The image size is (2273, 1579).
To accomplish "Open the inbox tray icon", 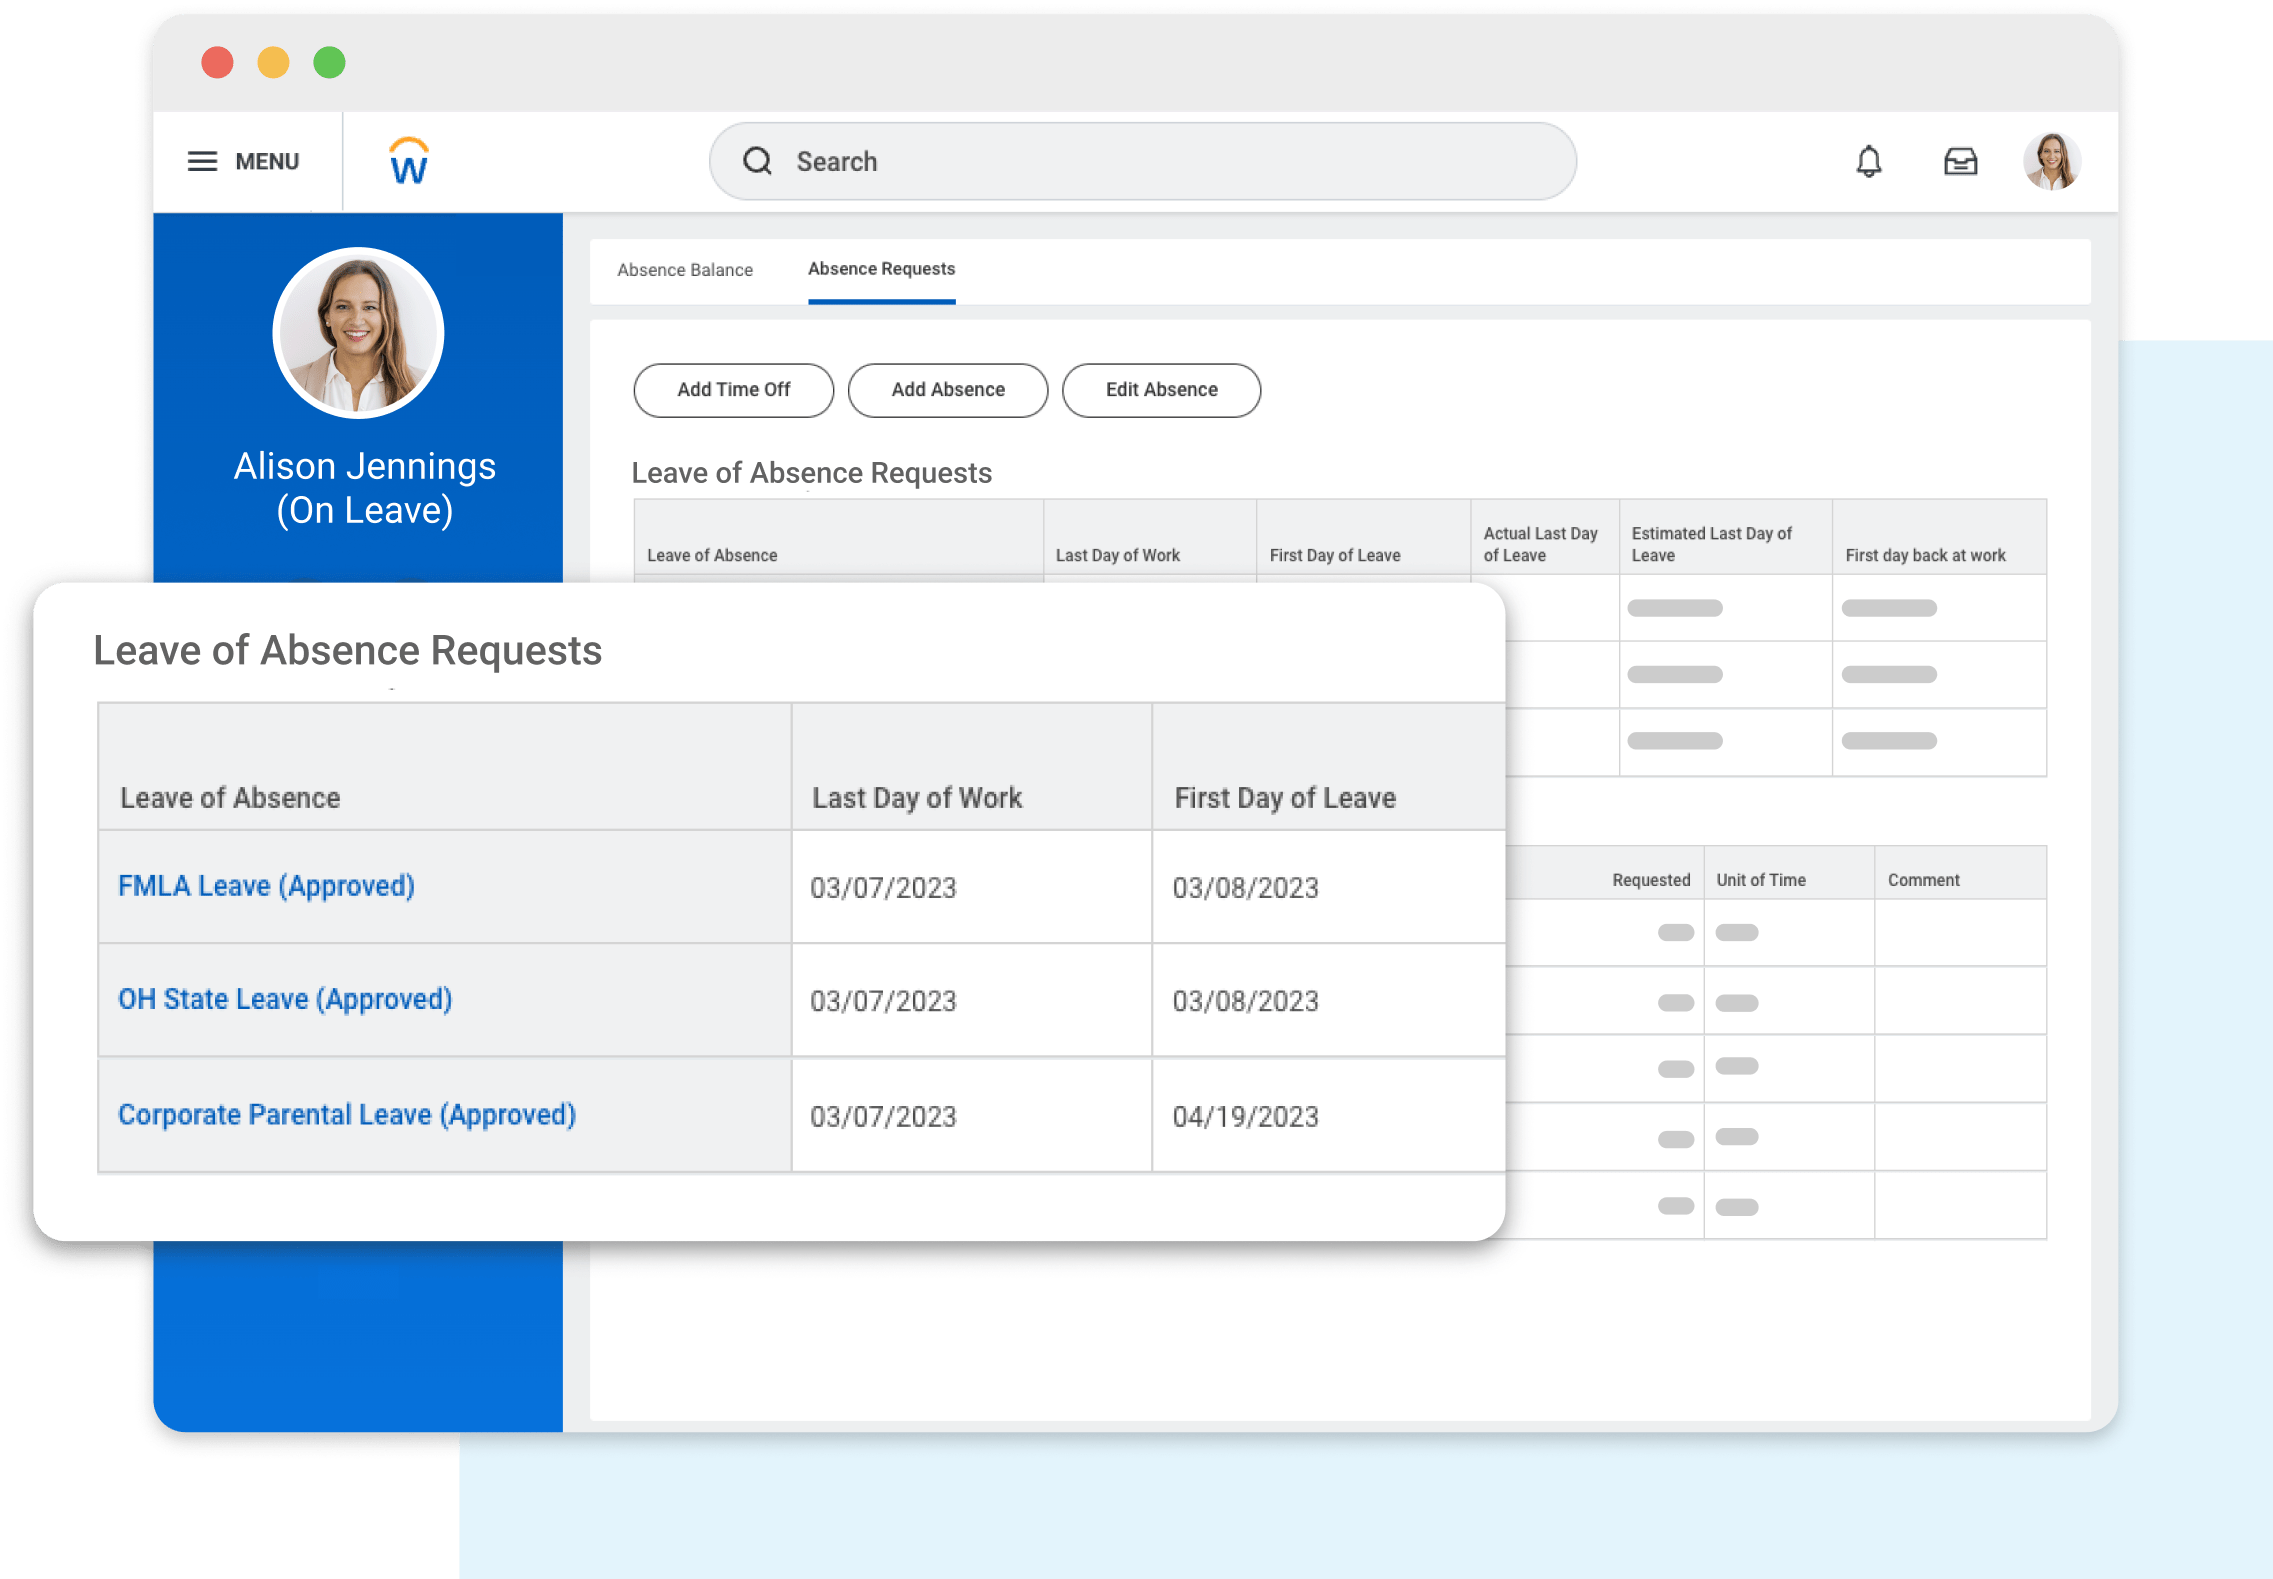I will 1960,161.
